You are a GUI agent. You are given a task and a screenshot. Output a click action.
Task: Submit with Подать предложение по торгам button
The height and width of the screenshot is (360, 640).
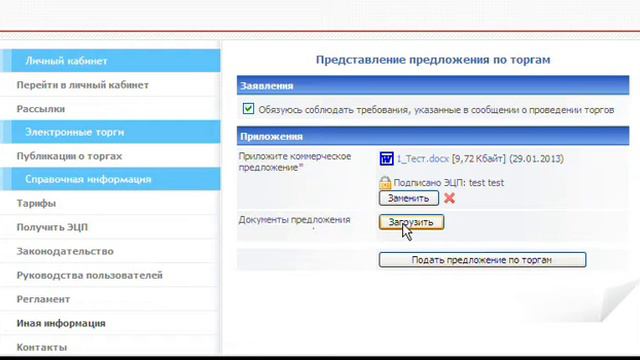[482, 260]
